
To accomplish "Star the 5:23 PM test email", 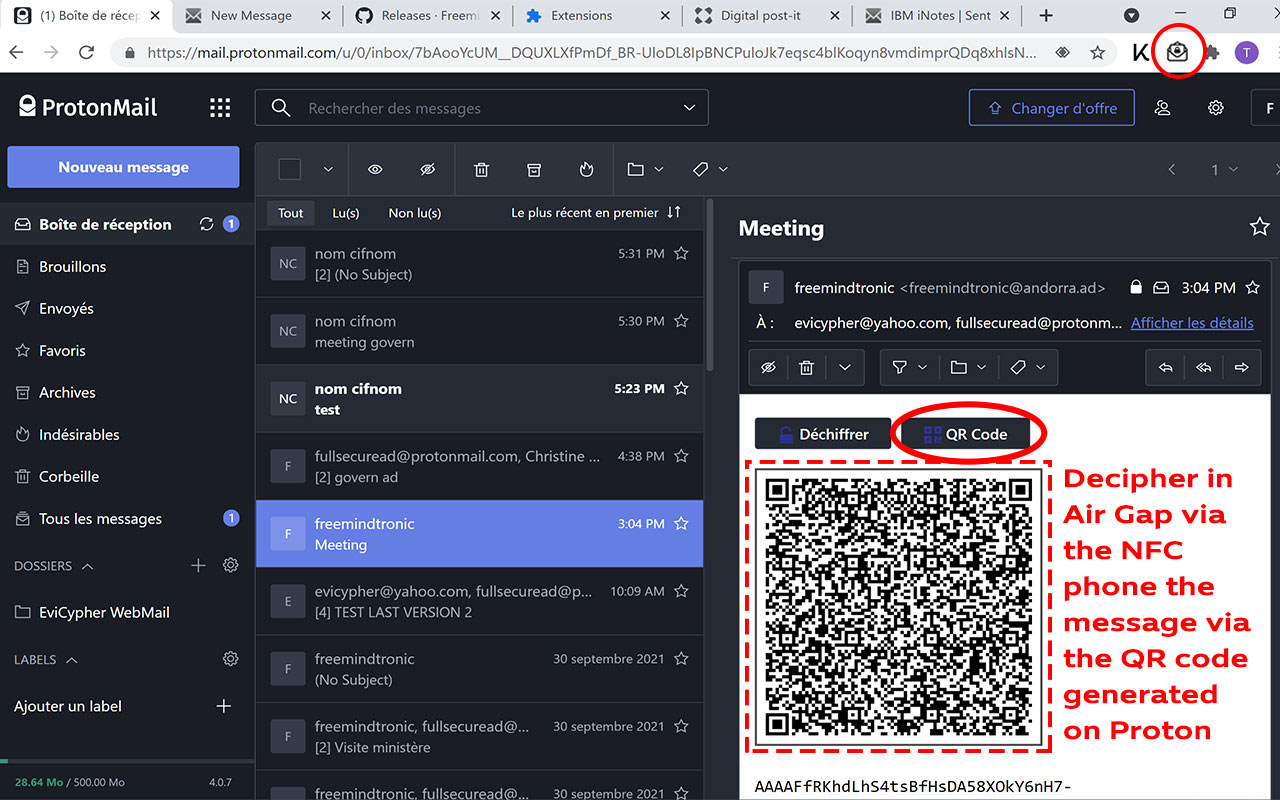I will (681, 388).
